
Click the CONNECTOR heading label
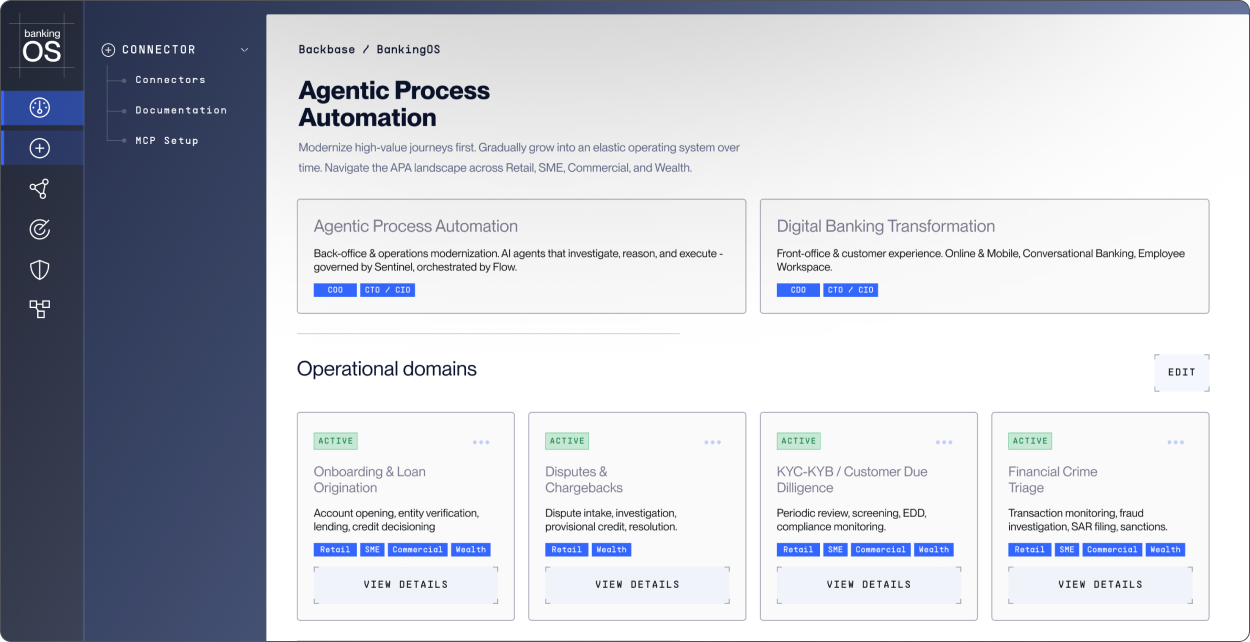159,50
